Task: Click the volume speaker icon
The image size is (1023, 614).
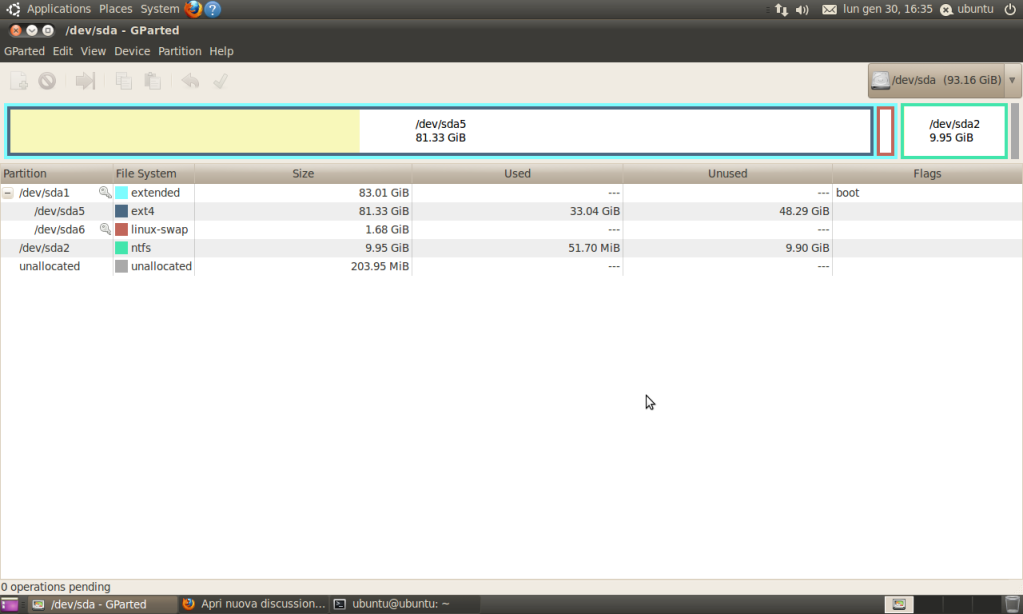Action: click(x=802, y=10)
